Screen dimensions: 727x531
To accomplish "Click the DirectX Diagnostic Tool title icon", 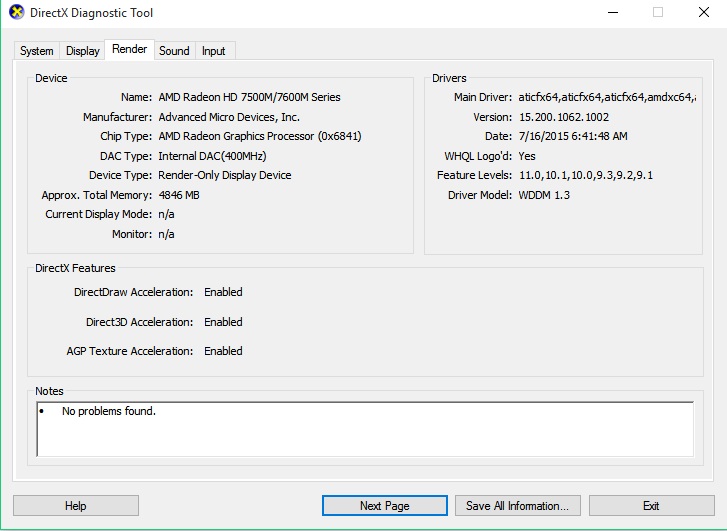I will coord(17,12).
